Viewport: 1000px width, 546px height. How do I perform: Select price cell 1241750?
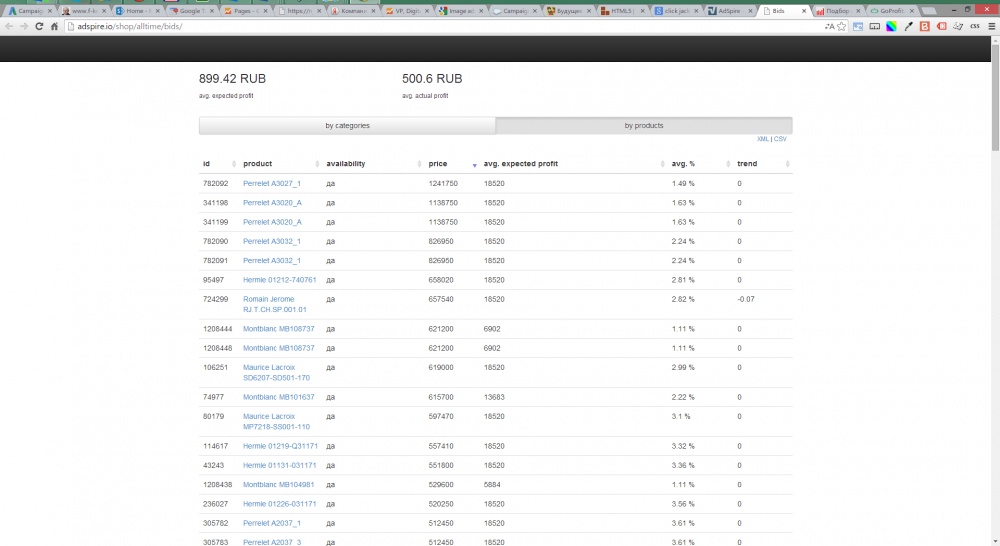(x=443, y=184)
